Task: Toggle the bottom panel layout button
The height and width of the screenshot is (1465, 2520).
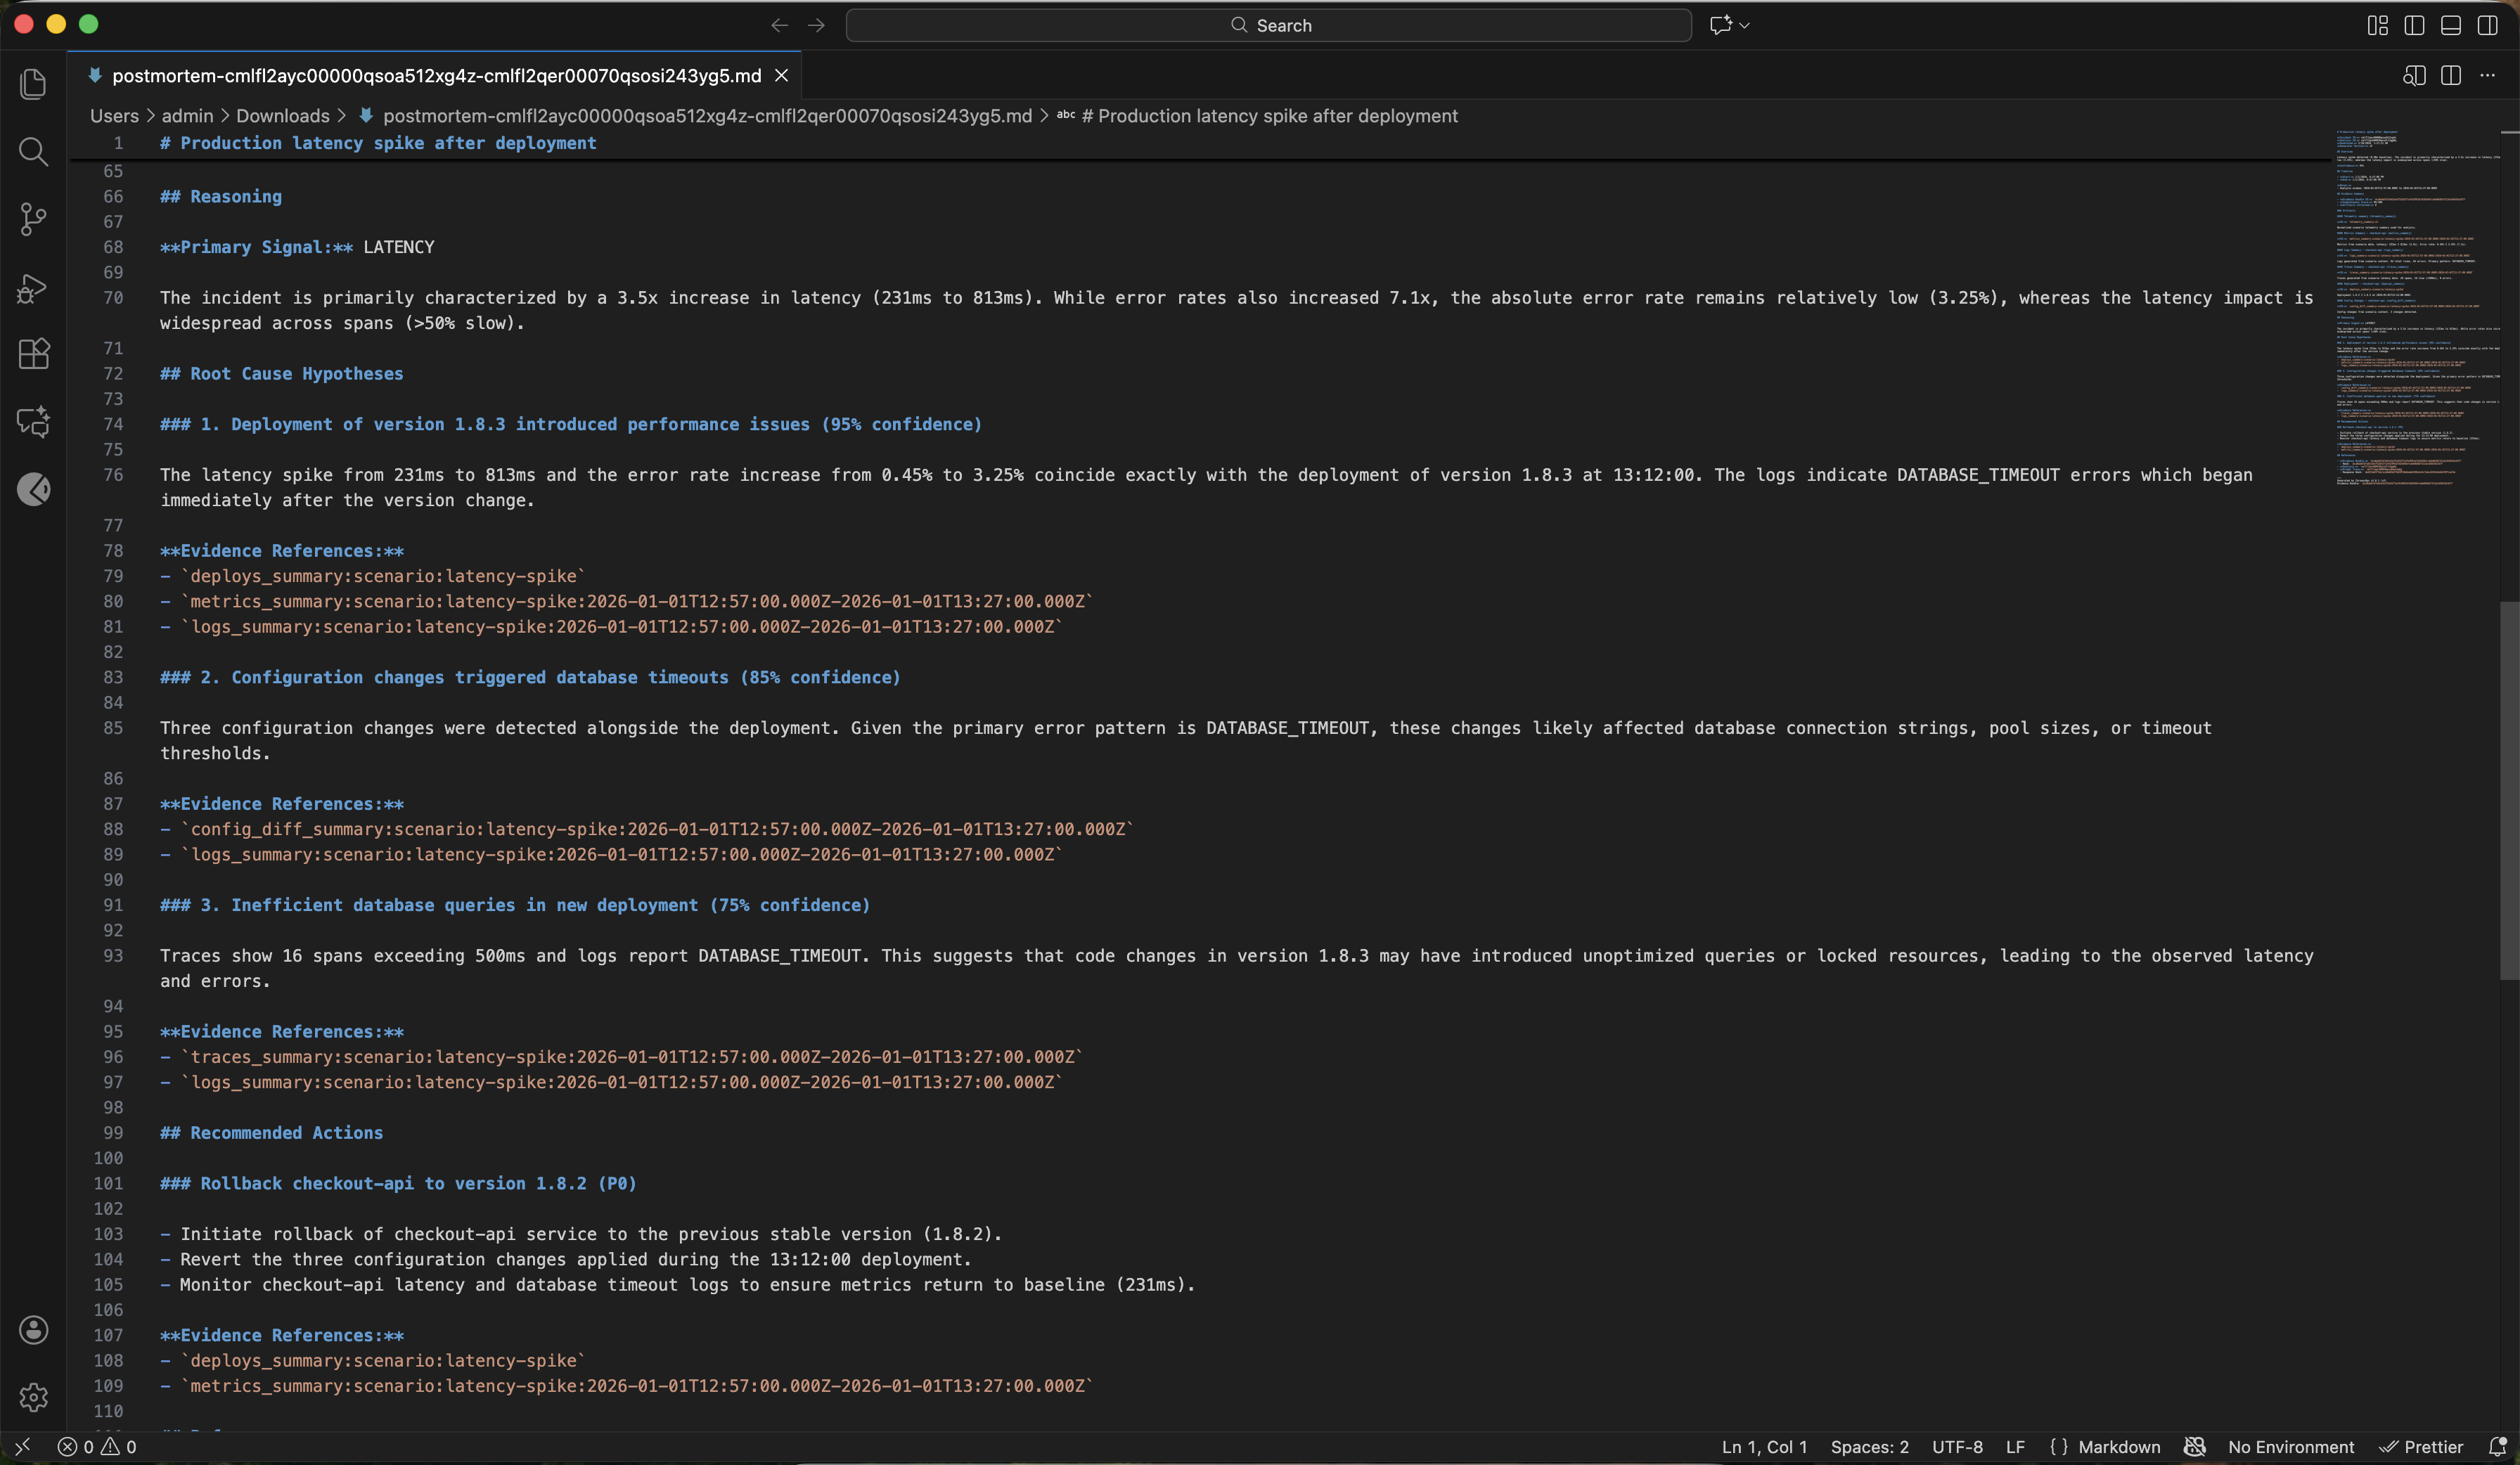Action: point(2451,25)
